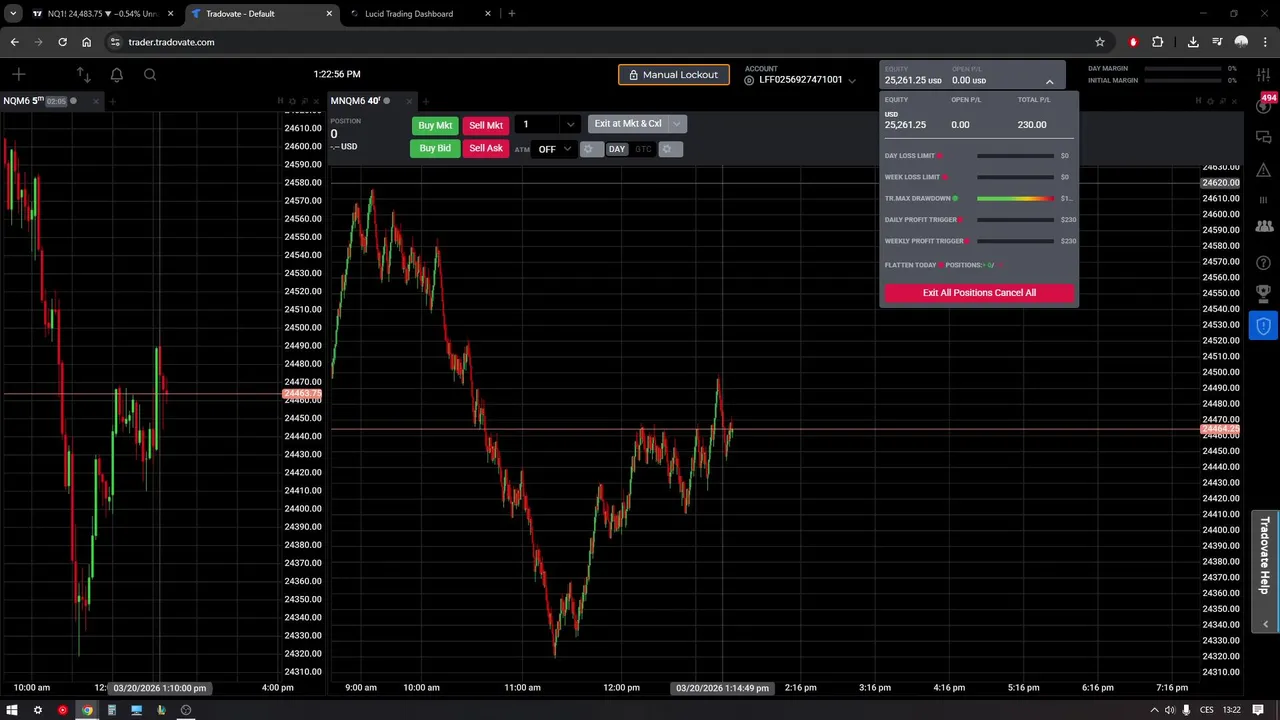Open the settings sliders icon in sidebar
The image size is (1280, 720).
point(1263,75)
